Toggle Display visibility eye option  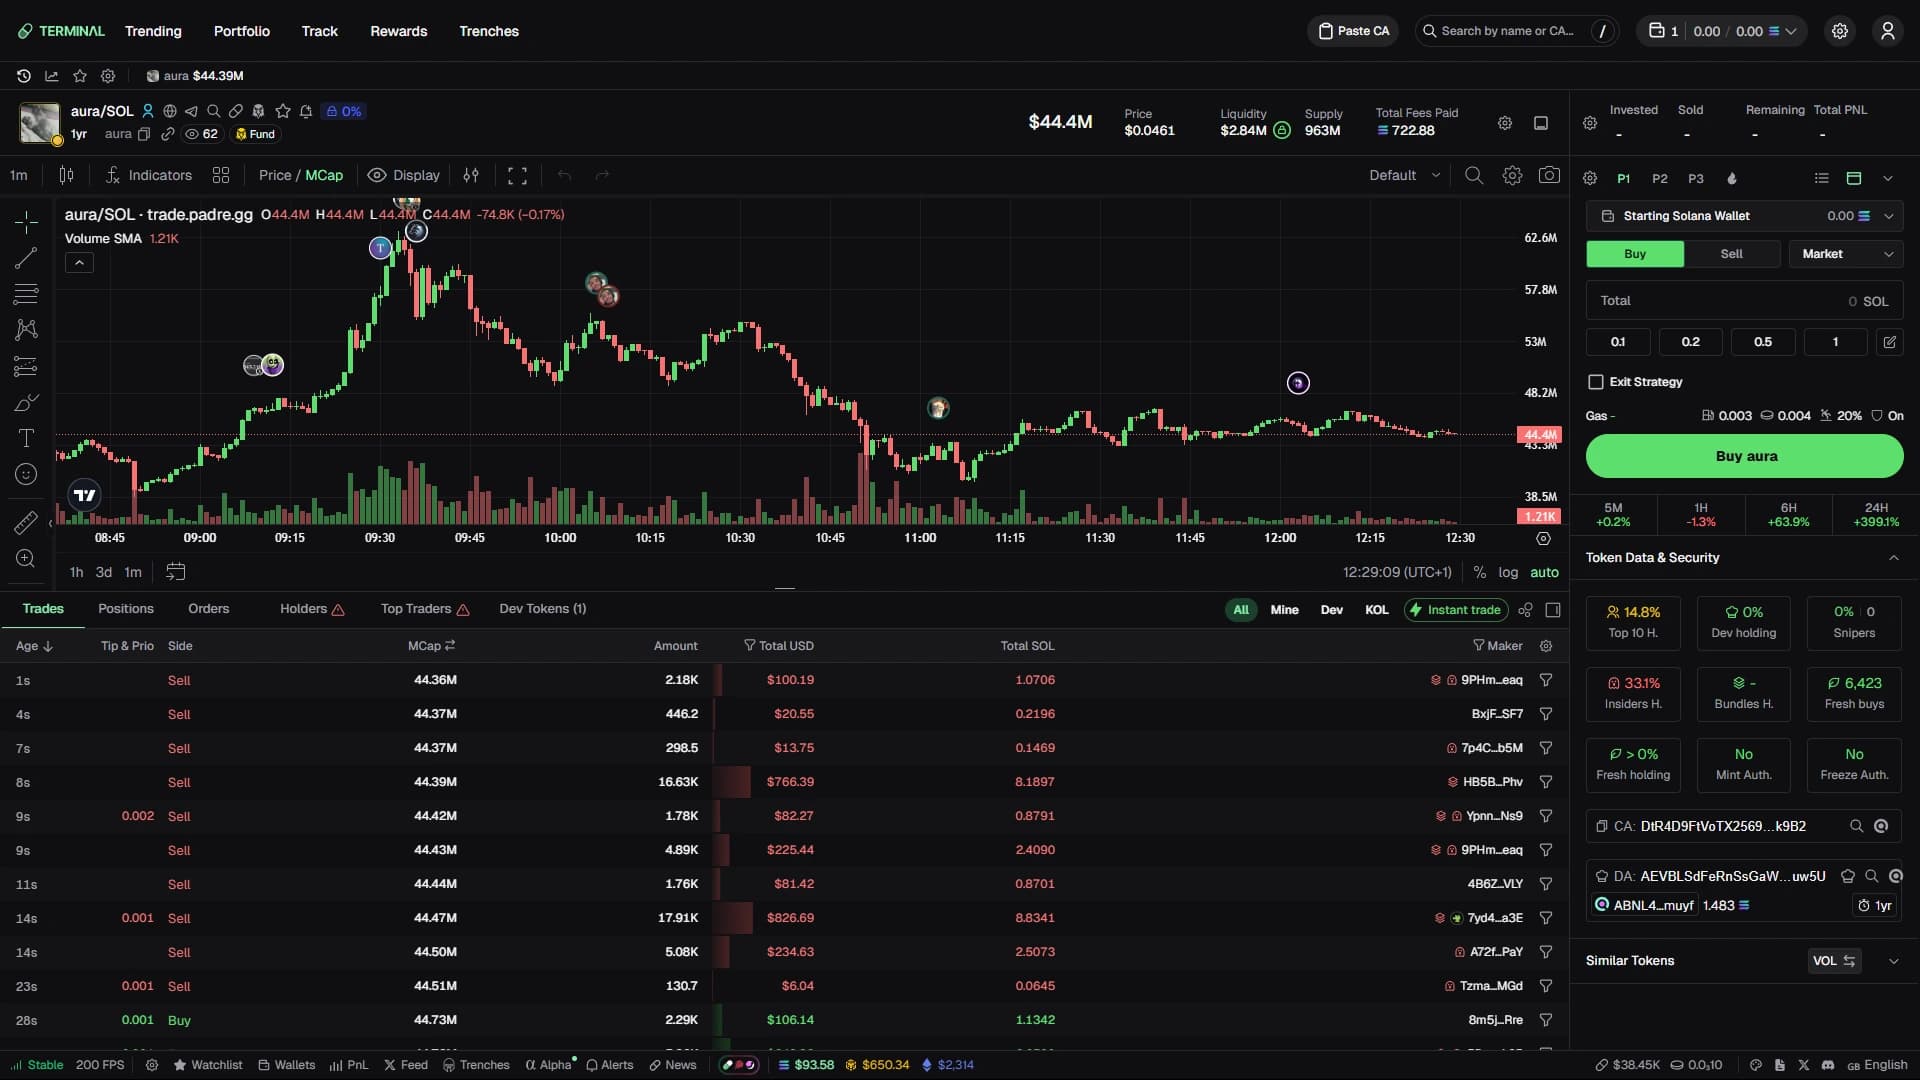pos(404,175)
